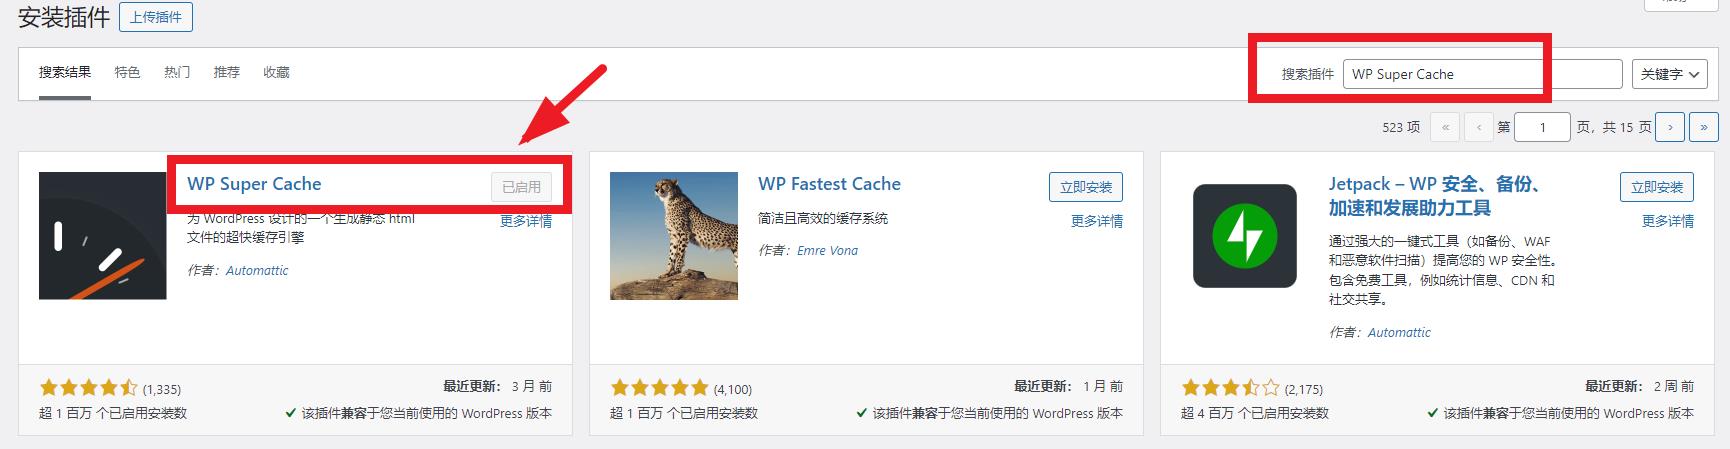
Task: Click the Jetpack green lightning icon
Action: pyautogui.click(x=1245, y=236)
